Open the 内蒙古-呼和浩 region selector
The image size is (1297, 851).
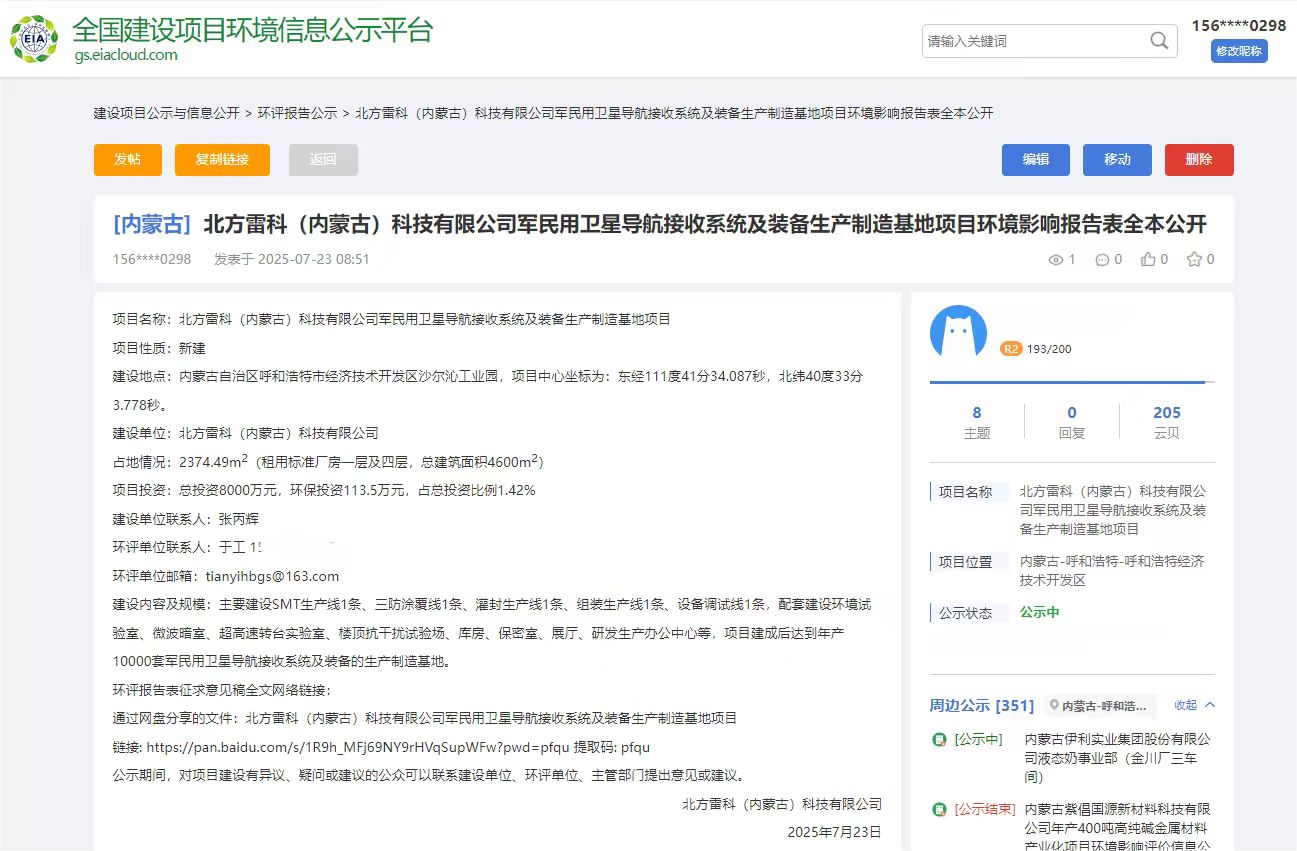click(1102, 705)
